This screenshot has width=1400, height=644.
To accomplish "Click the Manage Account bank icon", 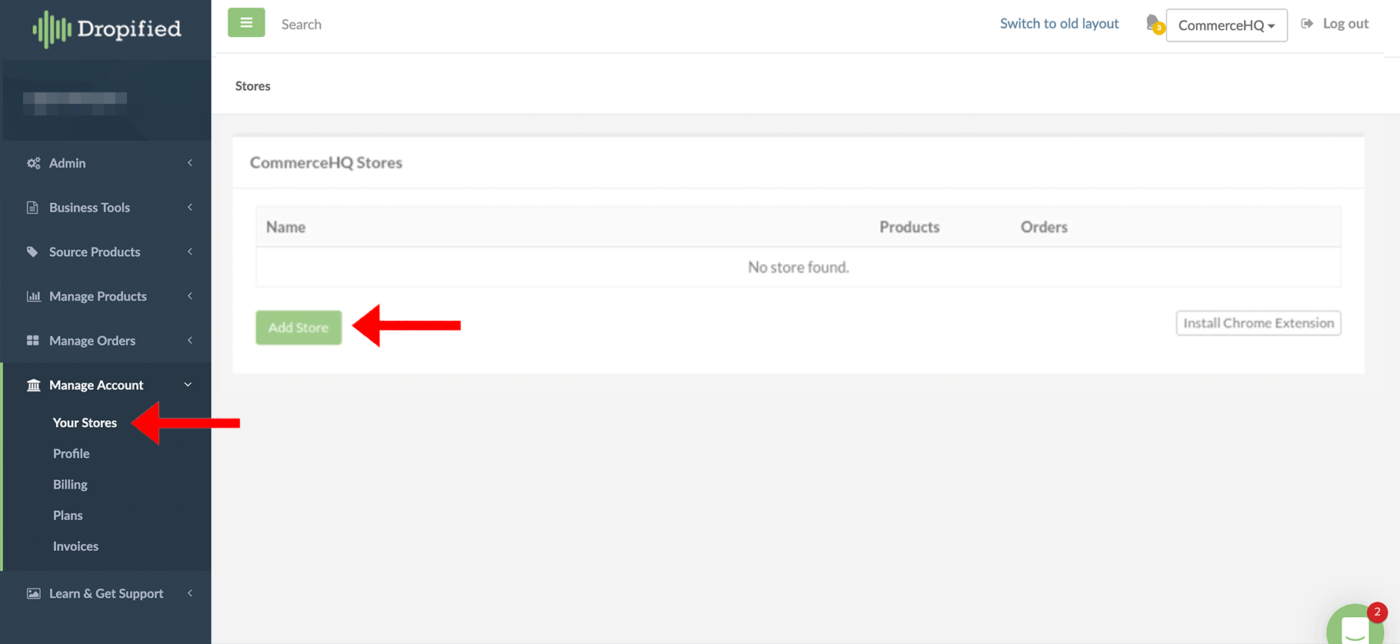I will coord(33,385).
